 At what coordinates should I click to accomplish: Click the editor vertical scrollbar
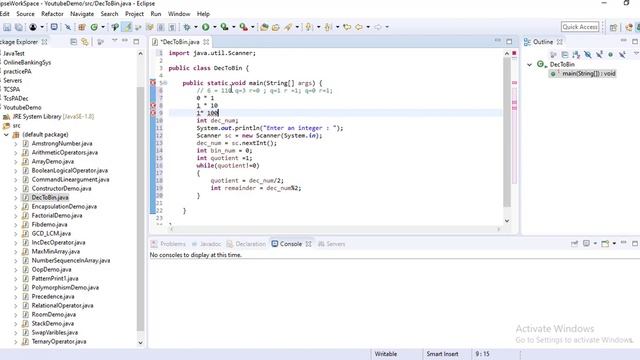[507, 132]
